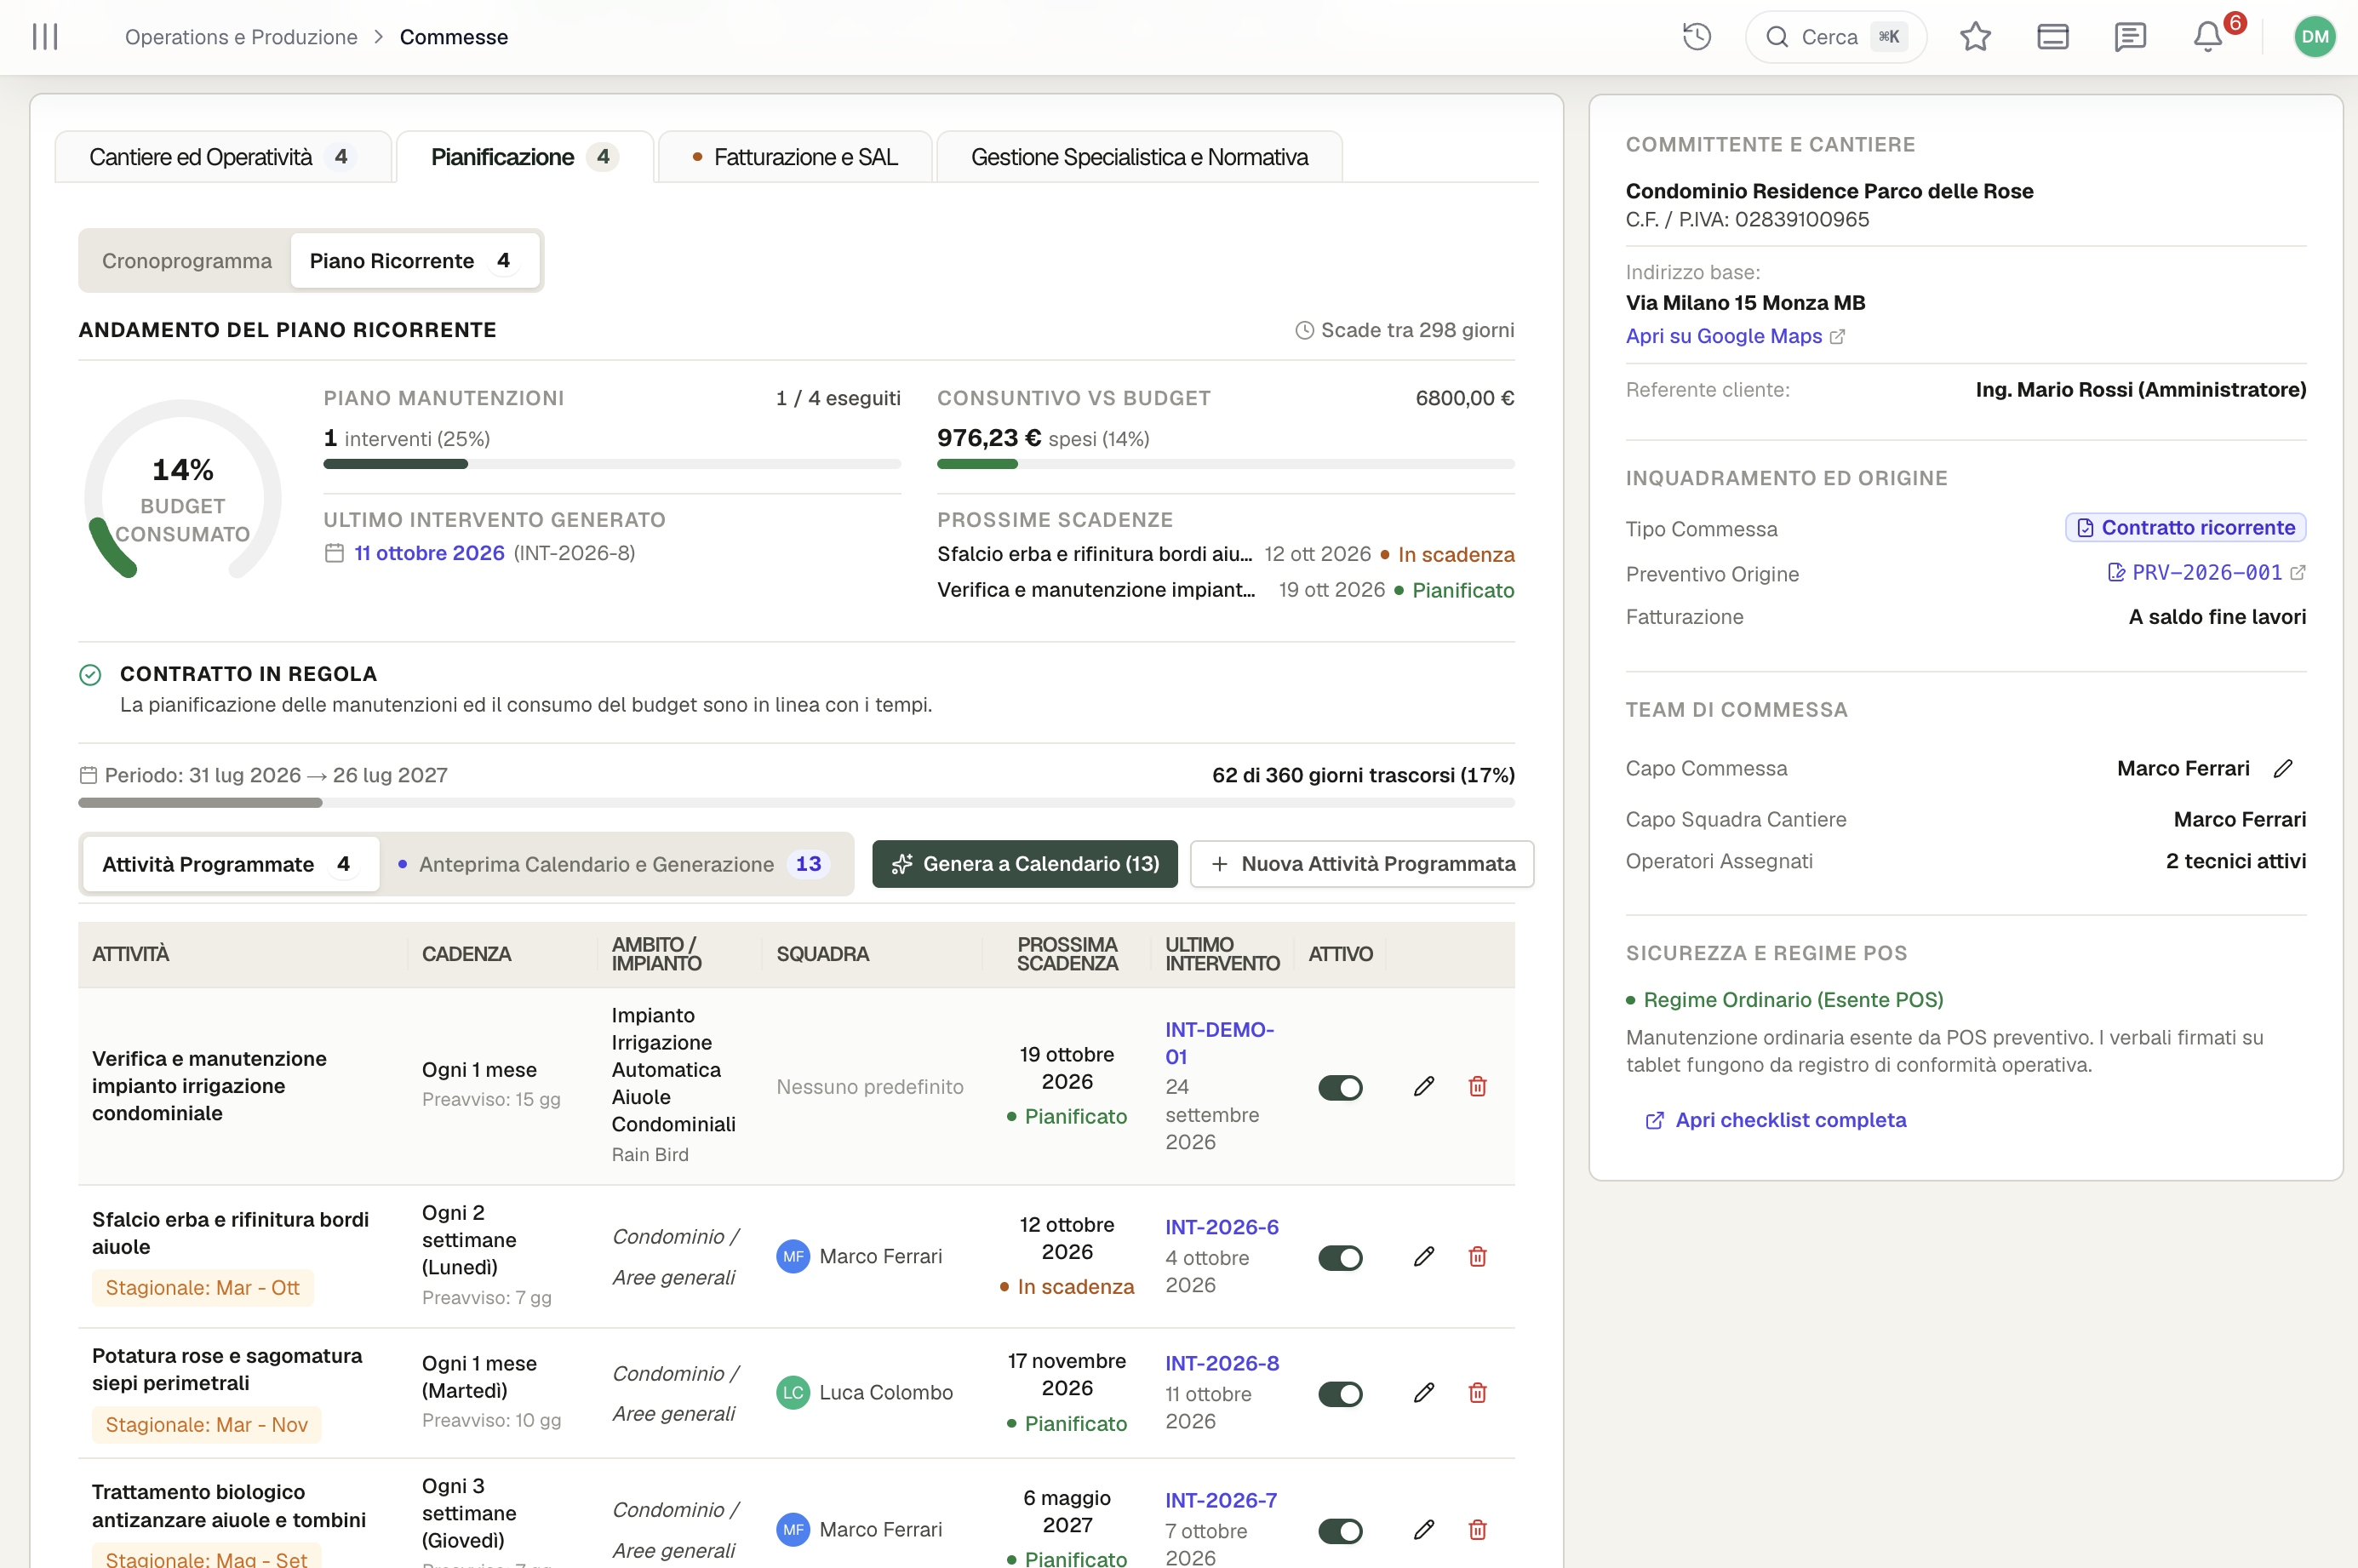Click Genera a Calendario (13) button
2358x1568 pixels.
click(x=1025, y=864)
